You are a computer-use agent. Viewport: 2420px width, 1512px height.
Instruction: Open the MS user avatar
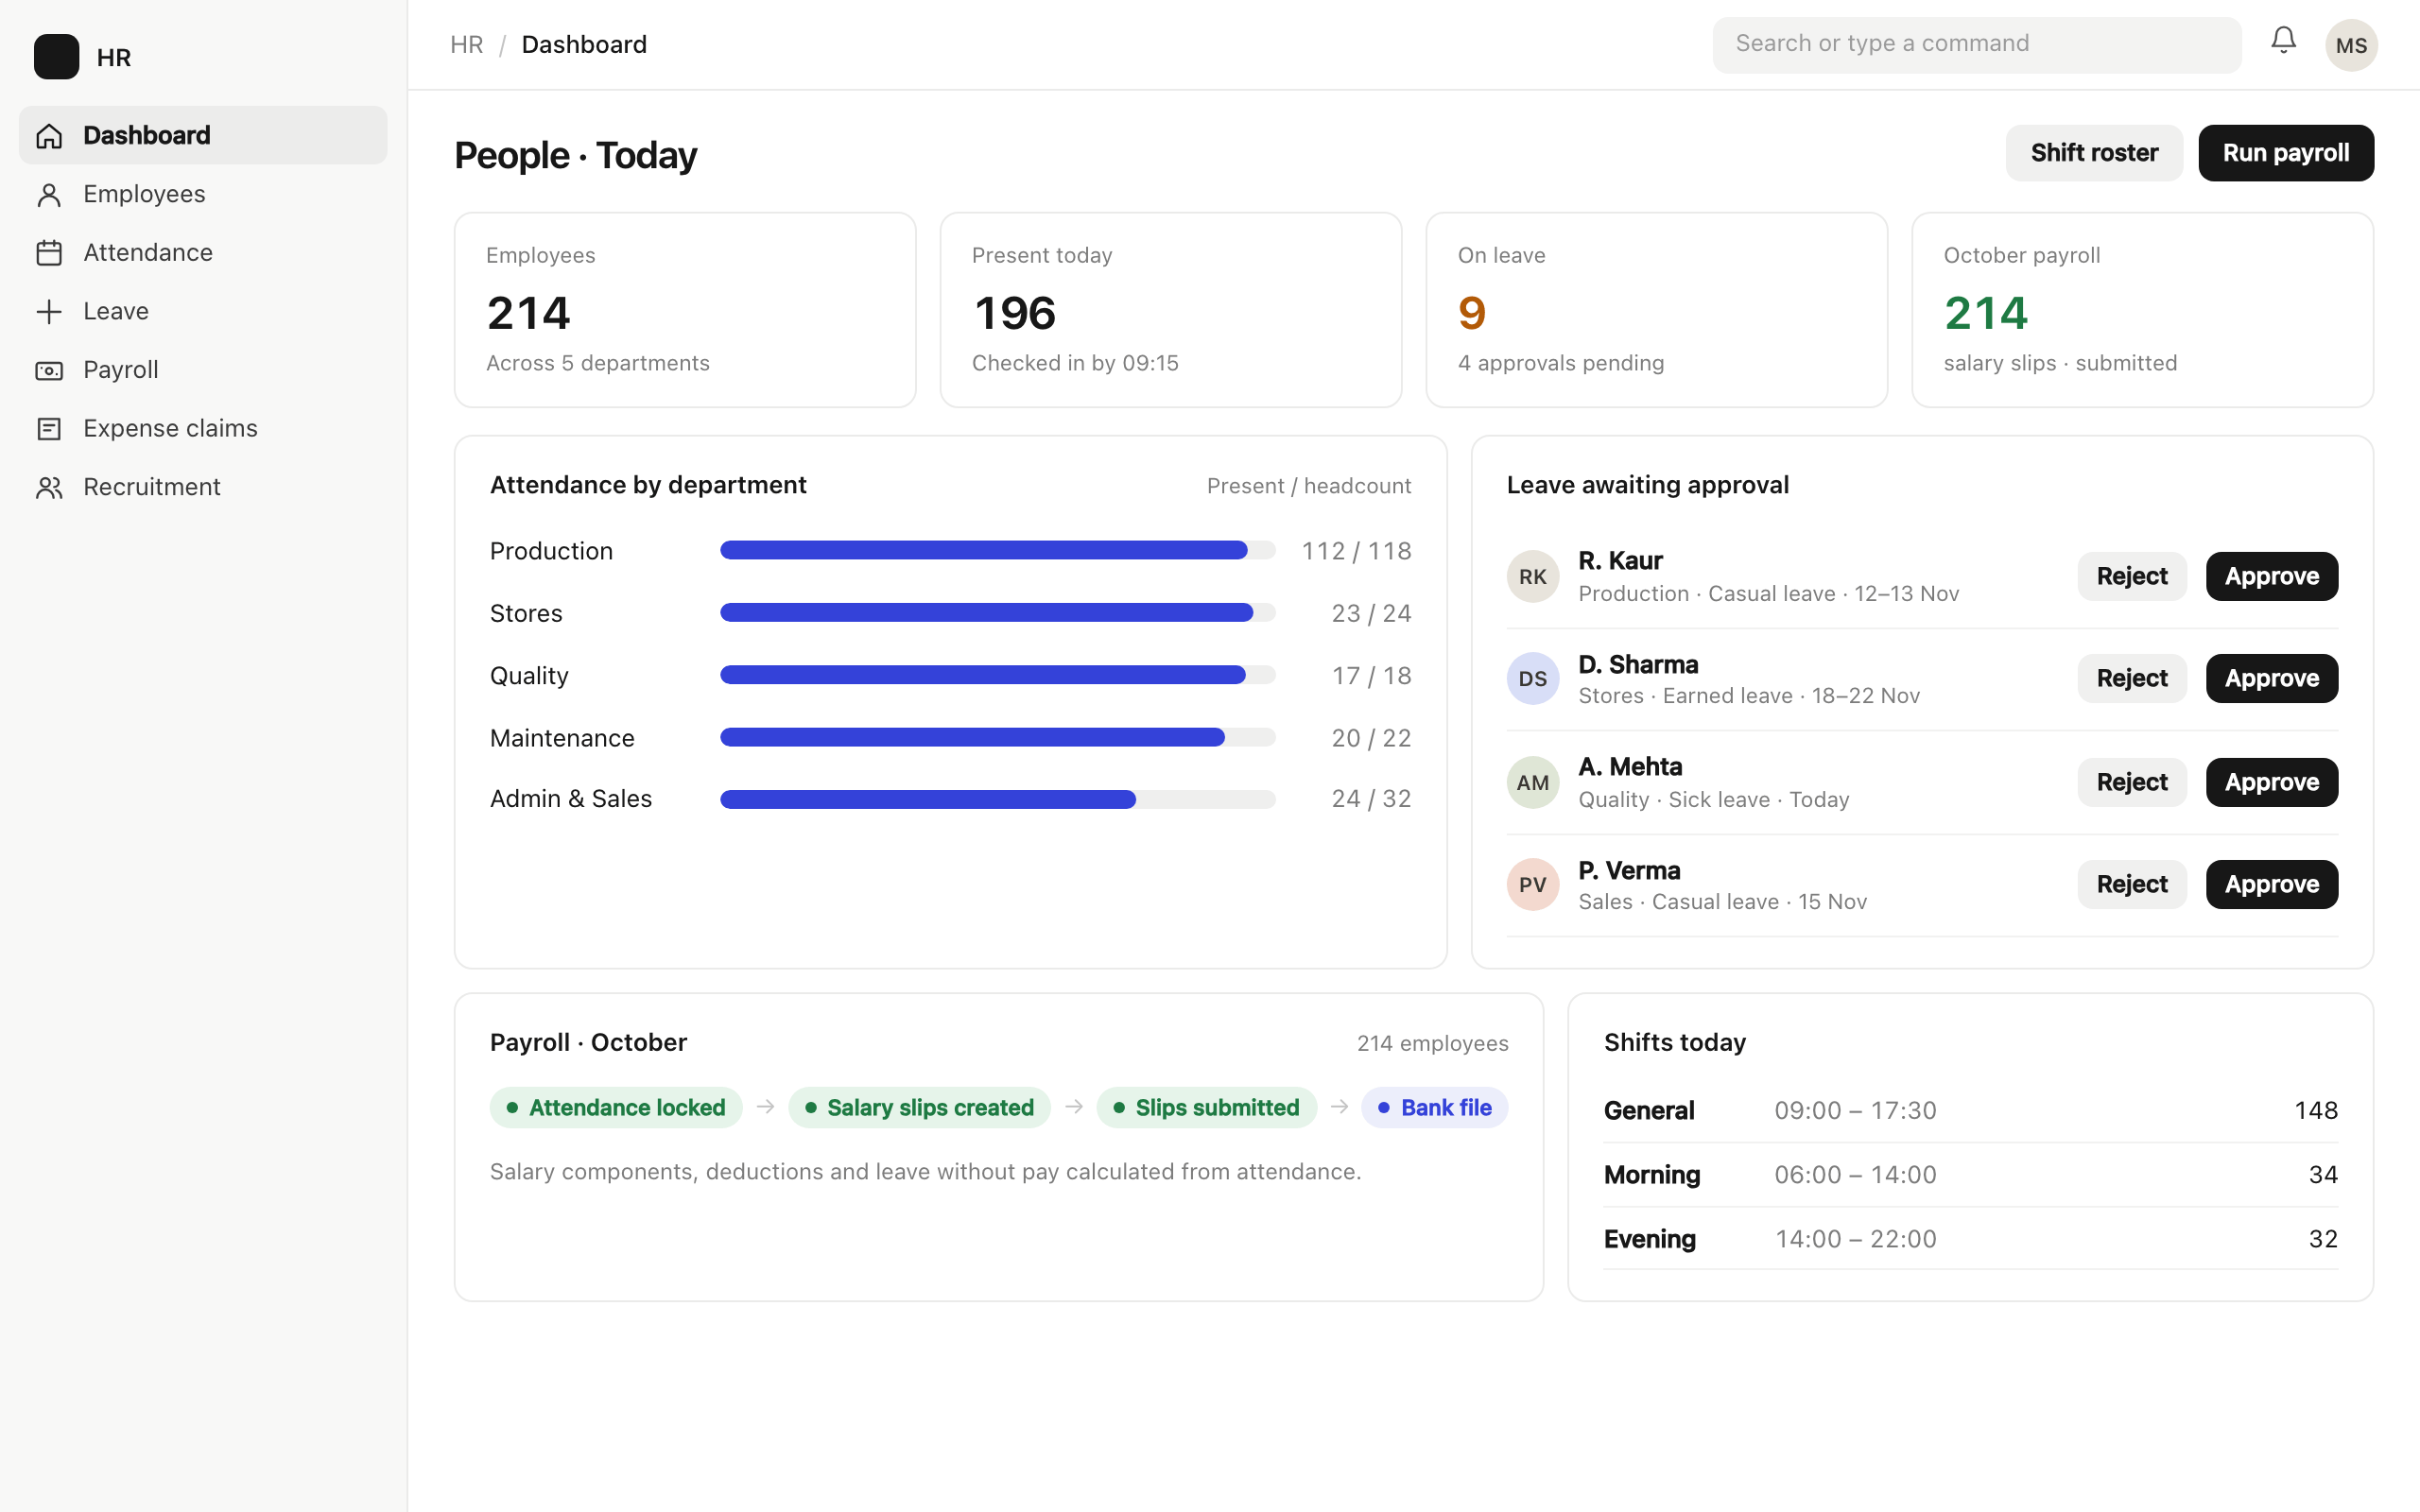(x=2351, y=45)
